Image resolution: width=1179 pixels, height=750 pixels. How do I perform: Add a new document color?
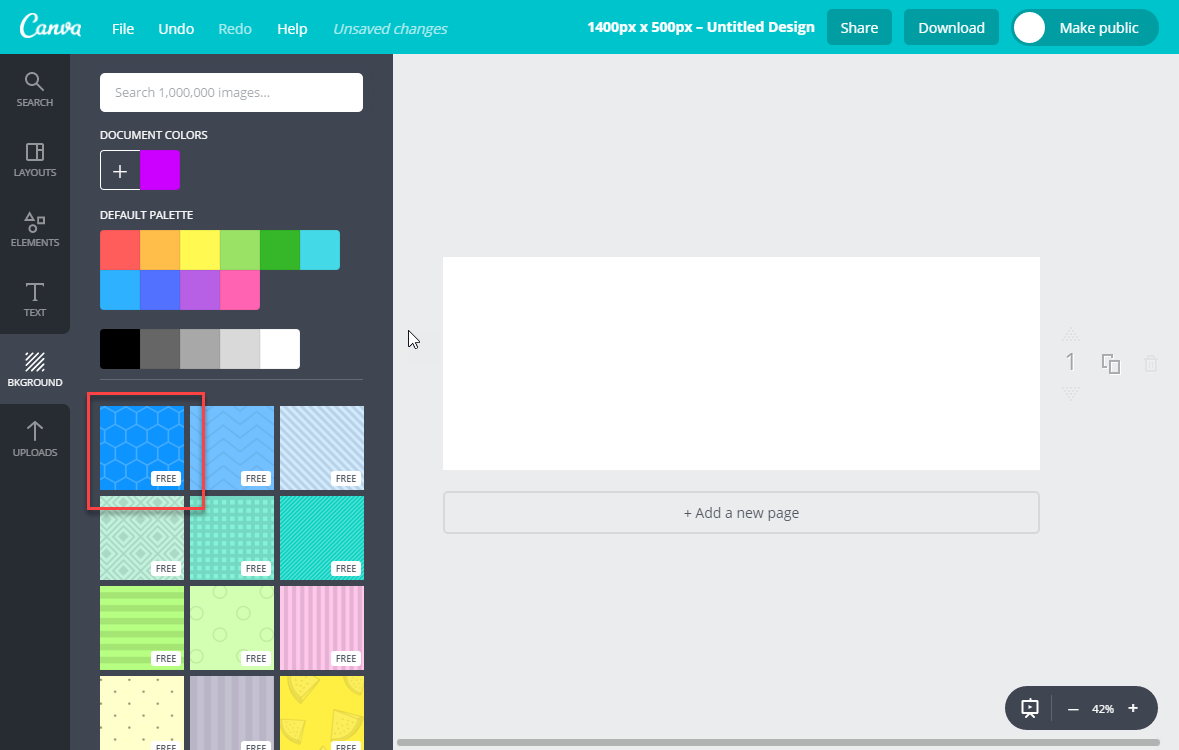coord(120,170)
